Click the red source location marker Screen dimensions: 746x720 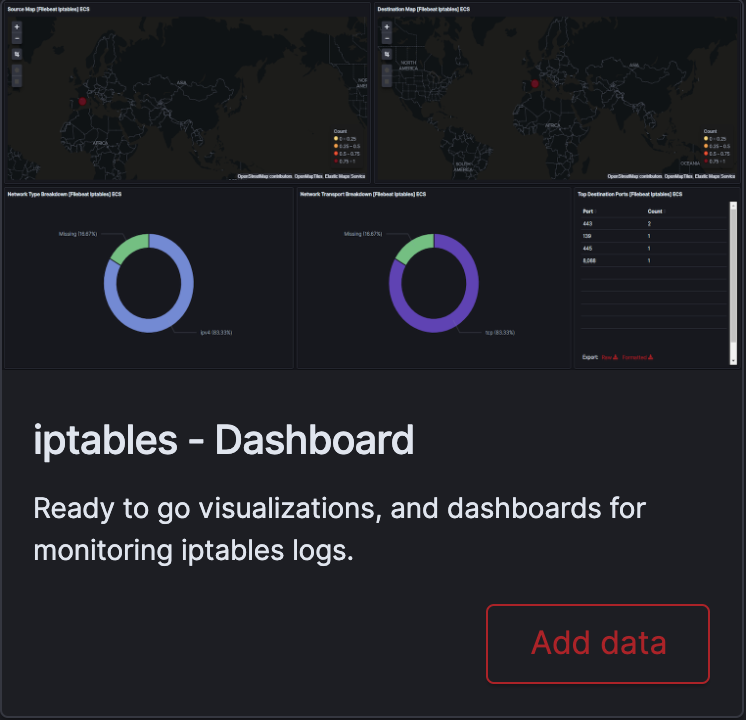[x=83, y=100]
